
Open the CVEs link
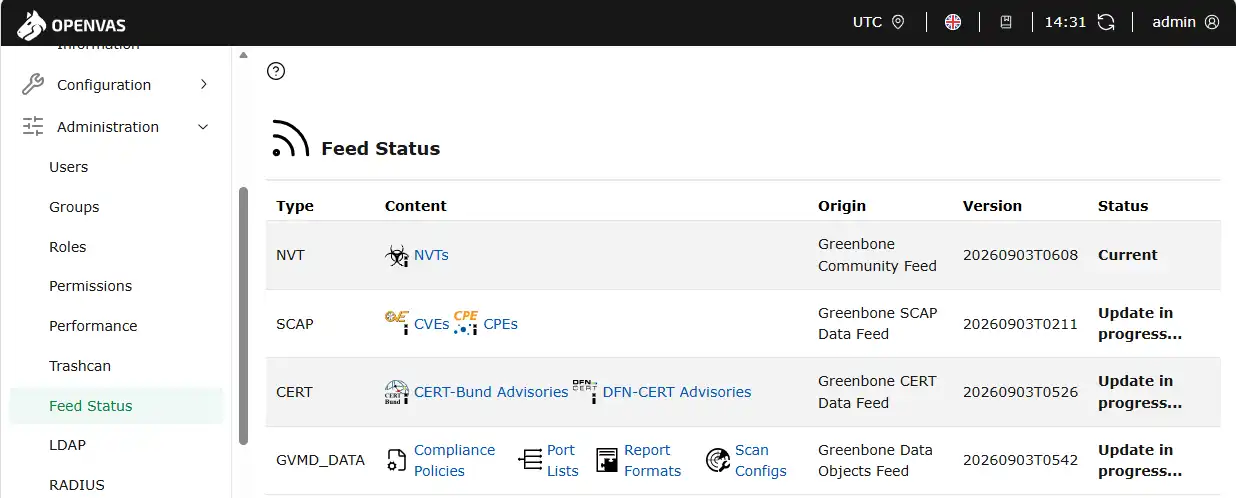point(432,324)
